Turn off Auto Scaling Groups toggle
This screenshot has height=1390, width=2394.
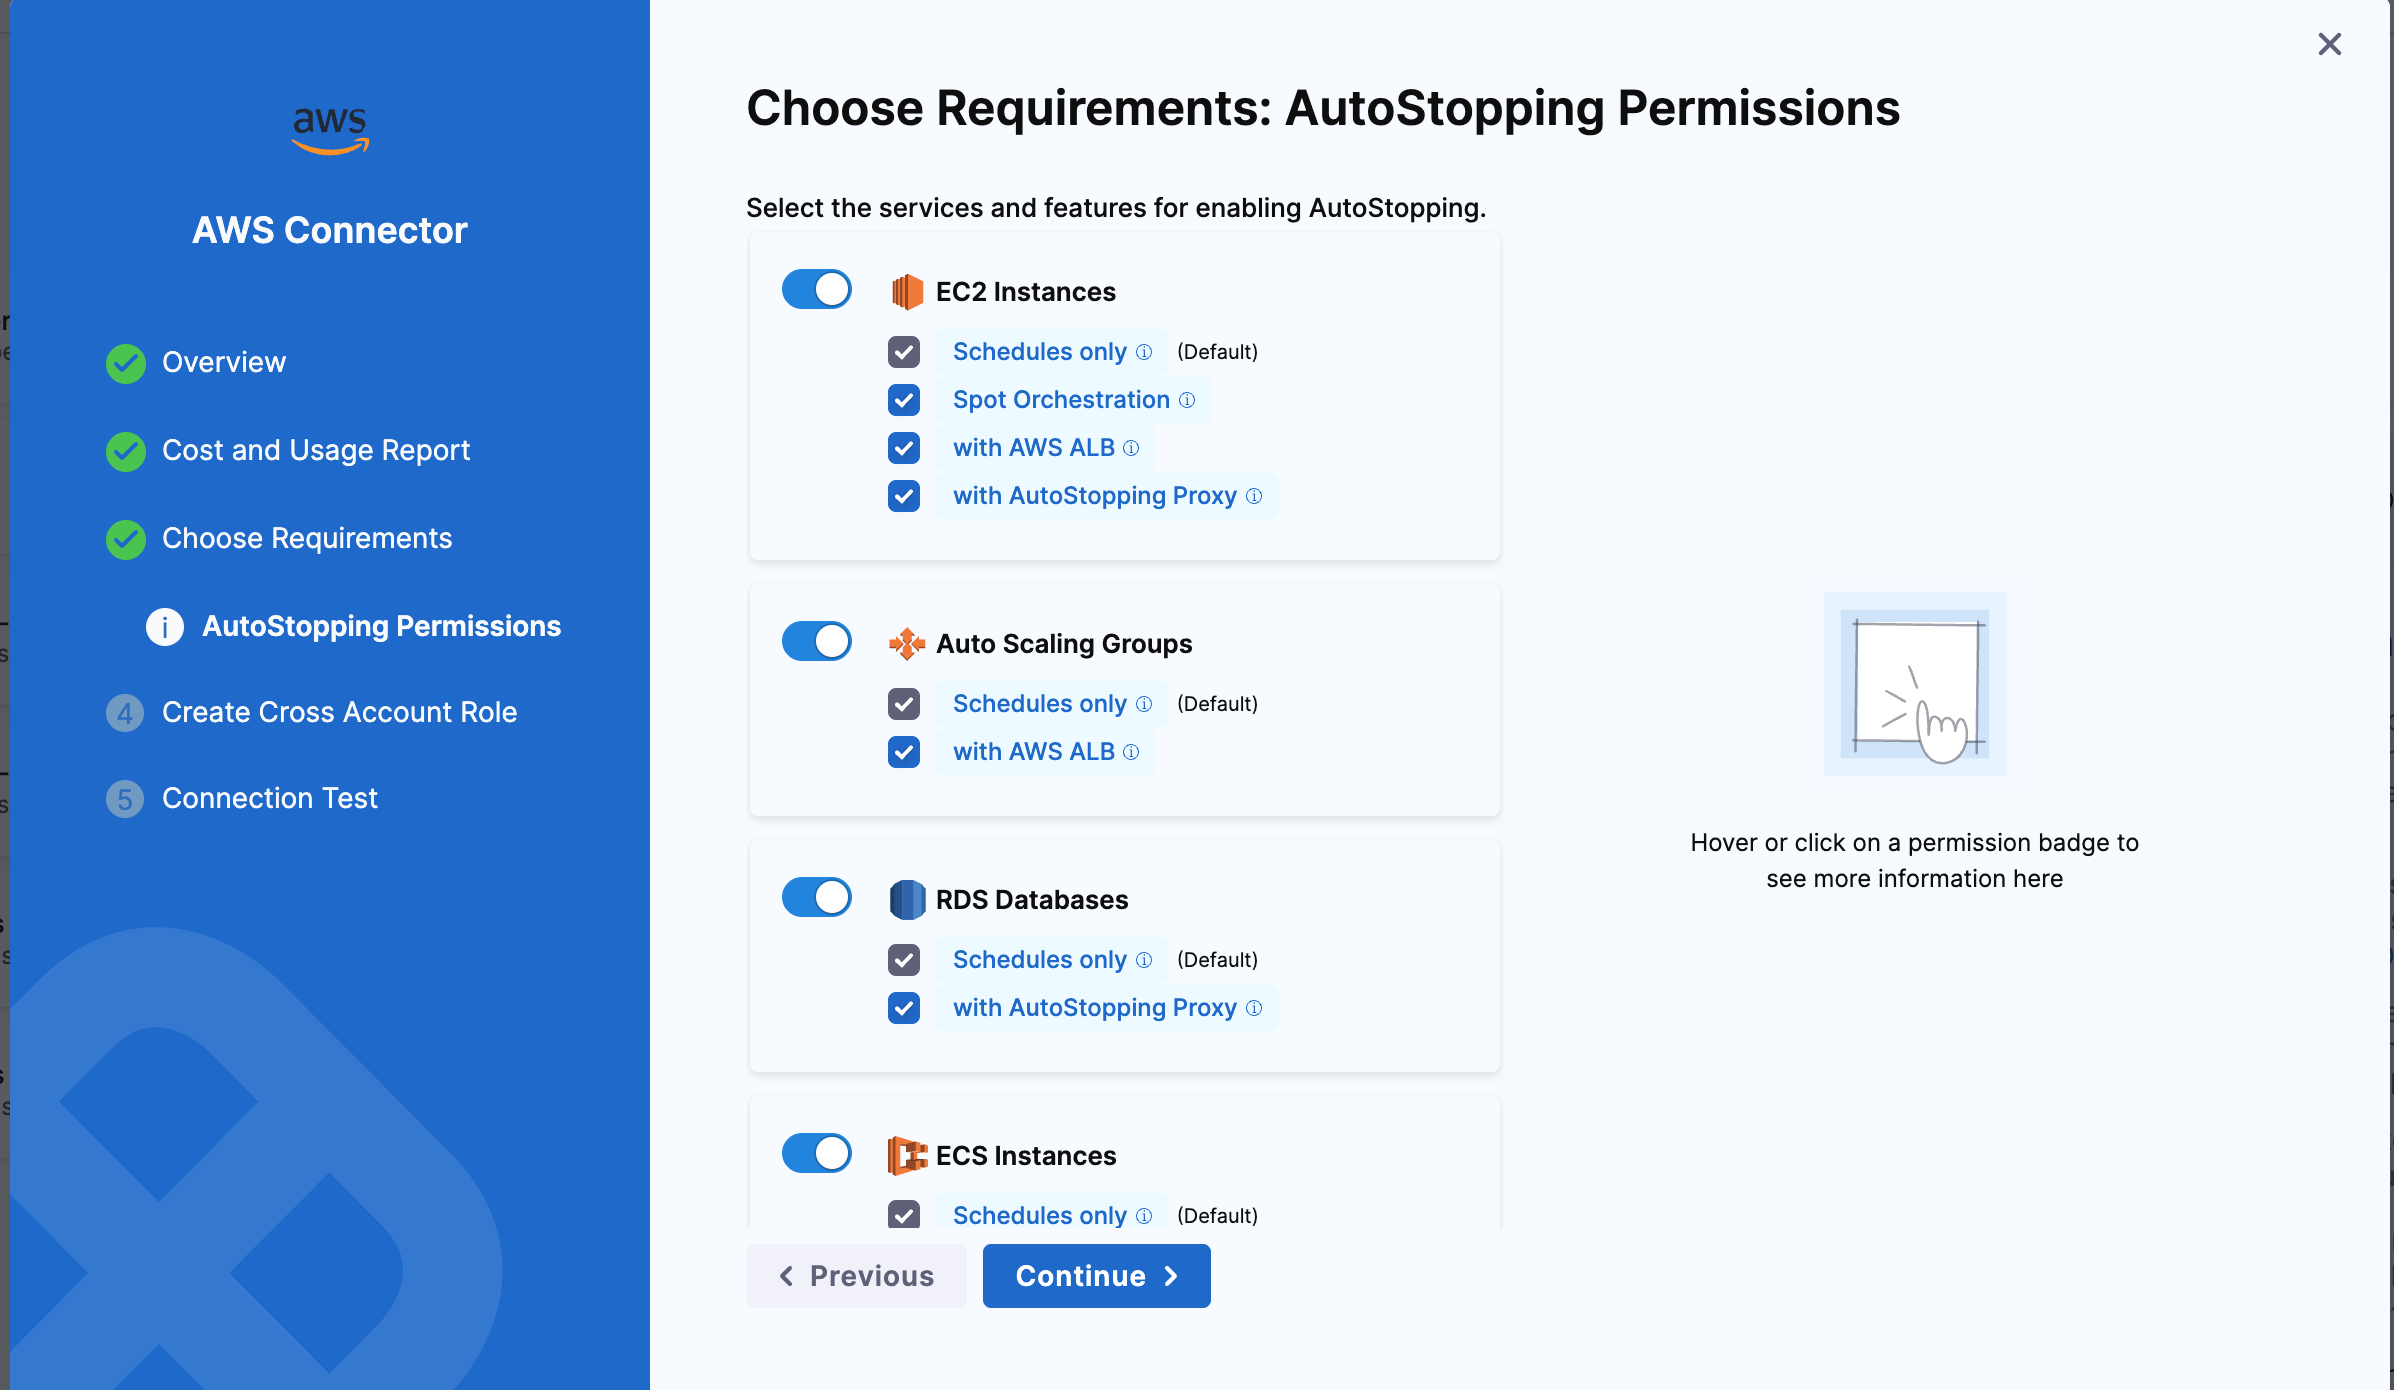pos(816,642)
